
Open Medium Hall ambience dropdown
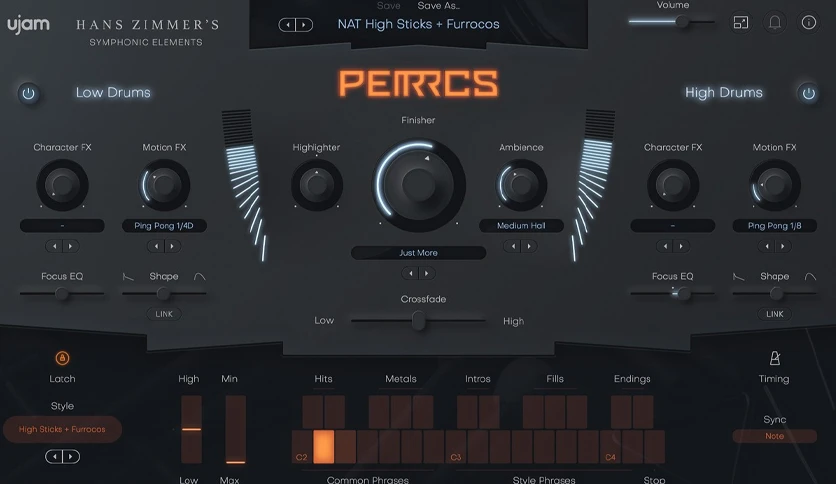coord(521,225)
